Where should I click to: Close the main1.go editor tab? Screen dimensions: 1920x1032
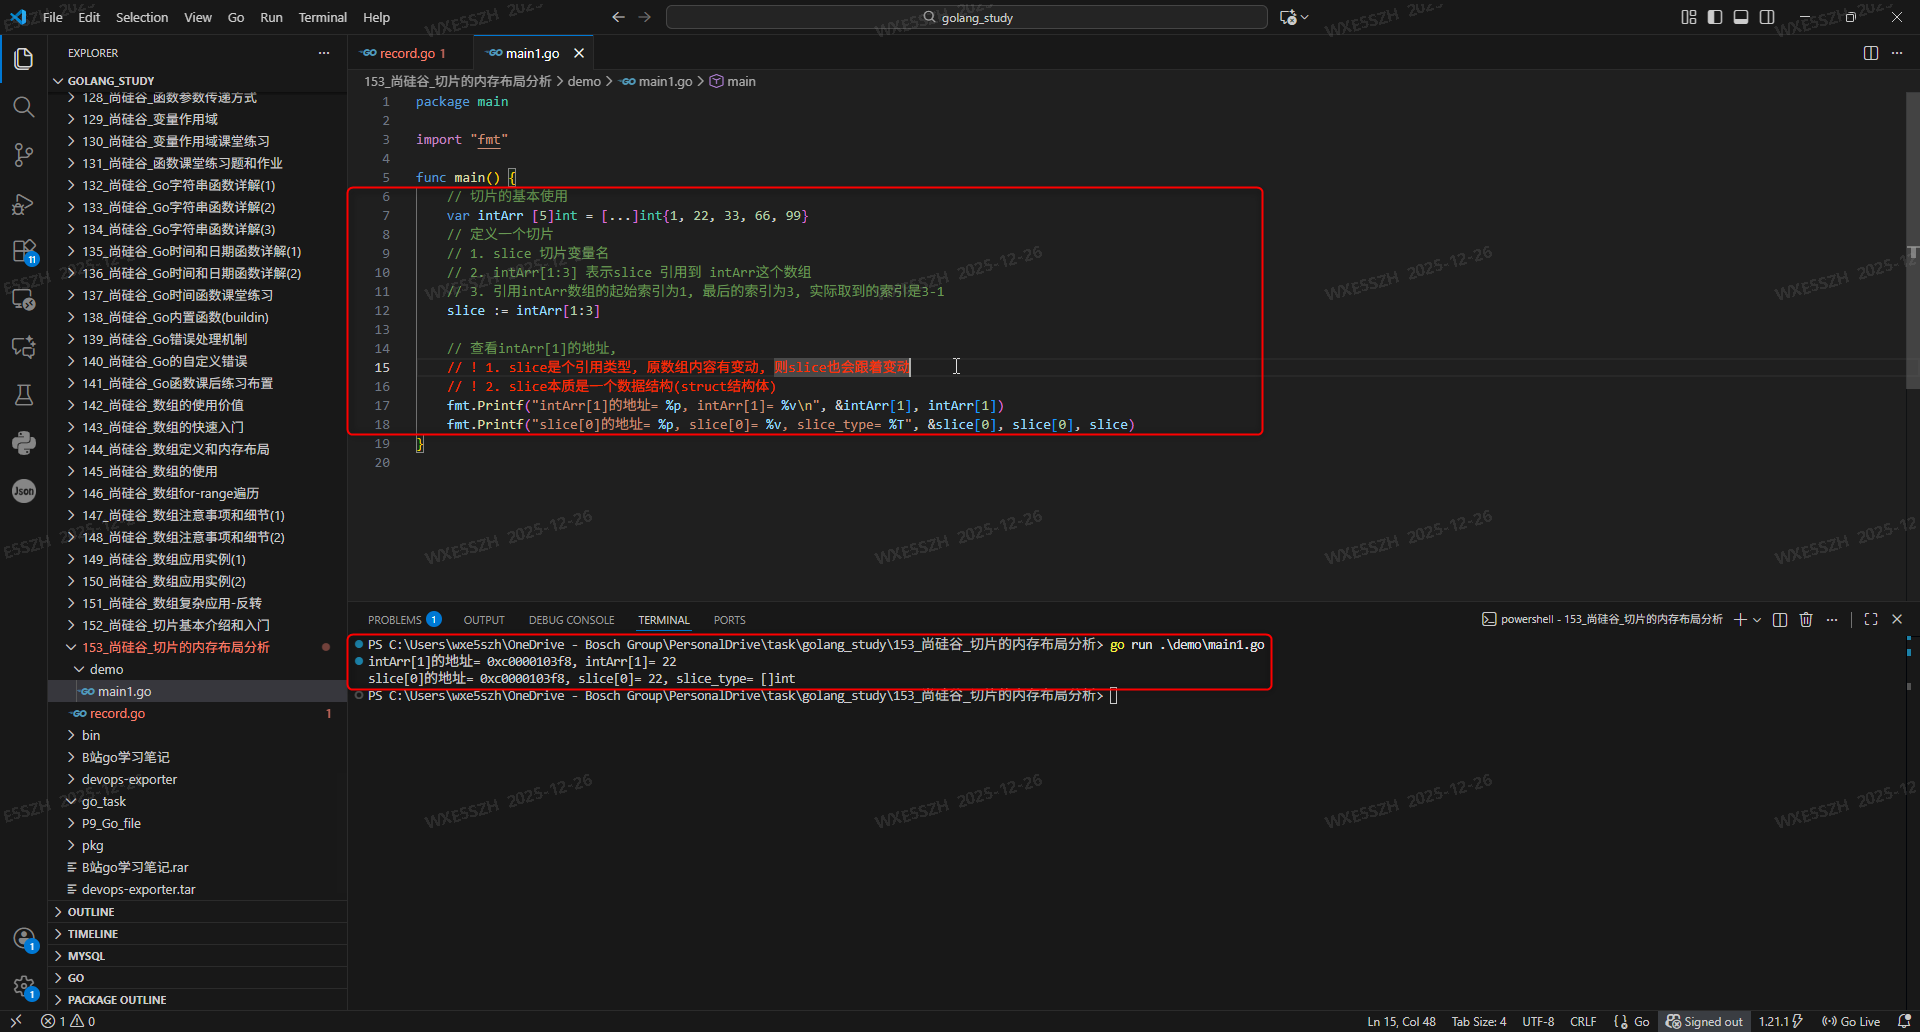579,53
